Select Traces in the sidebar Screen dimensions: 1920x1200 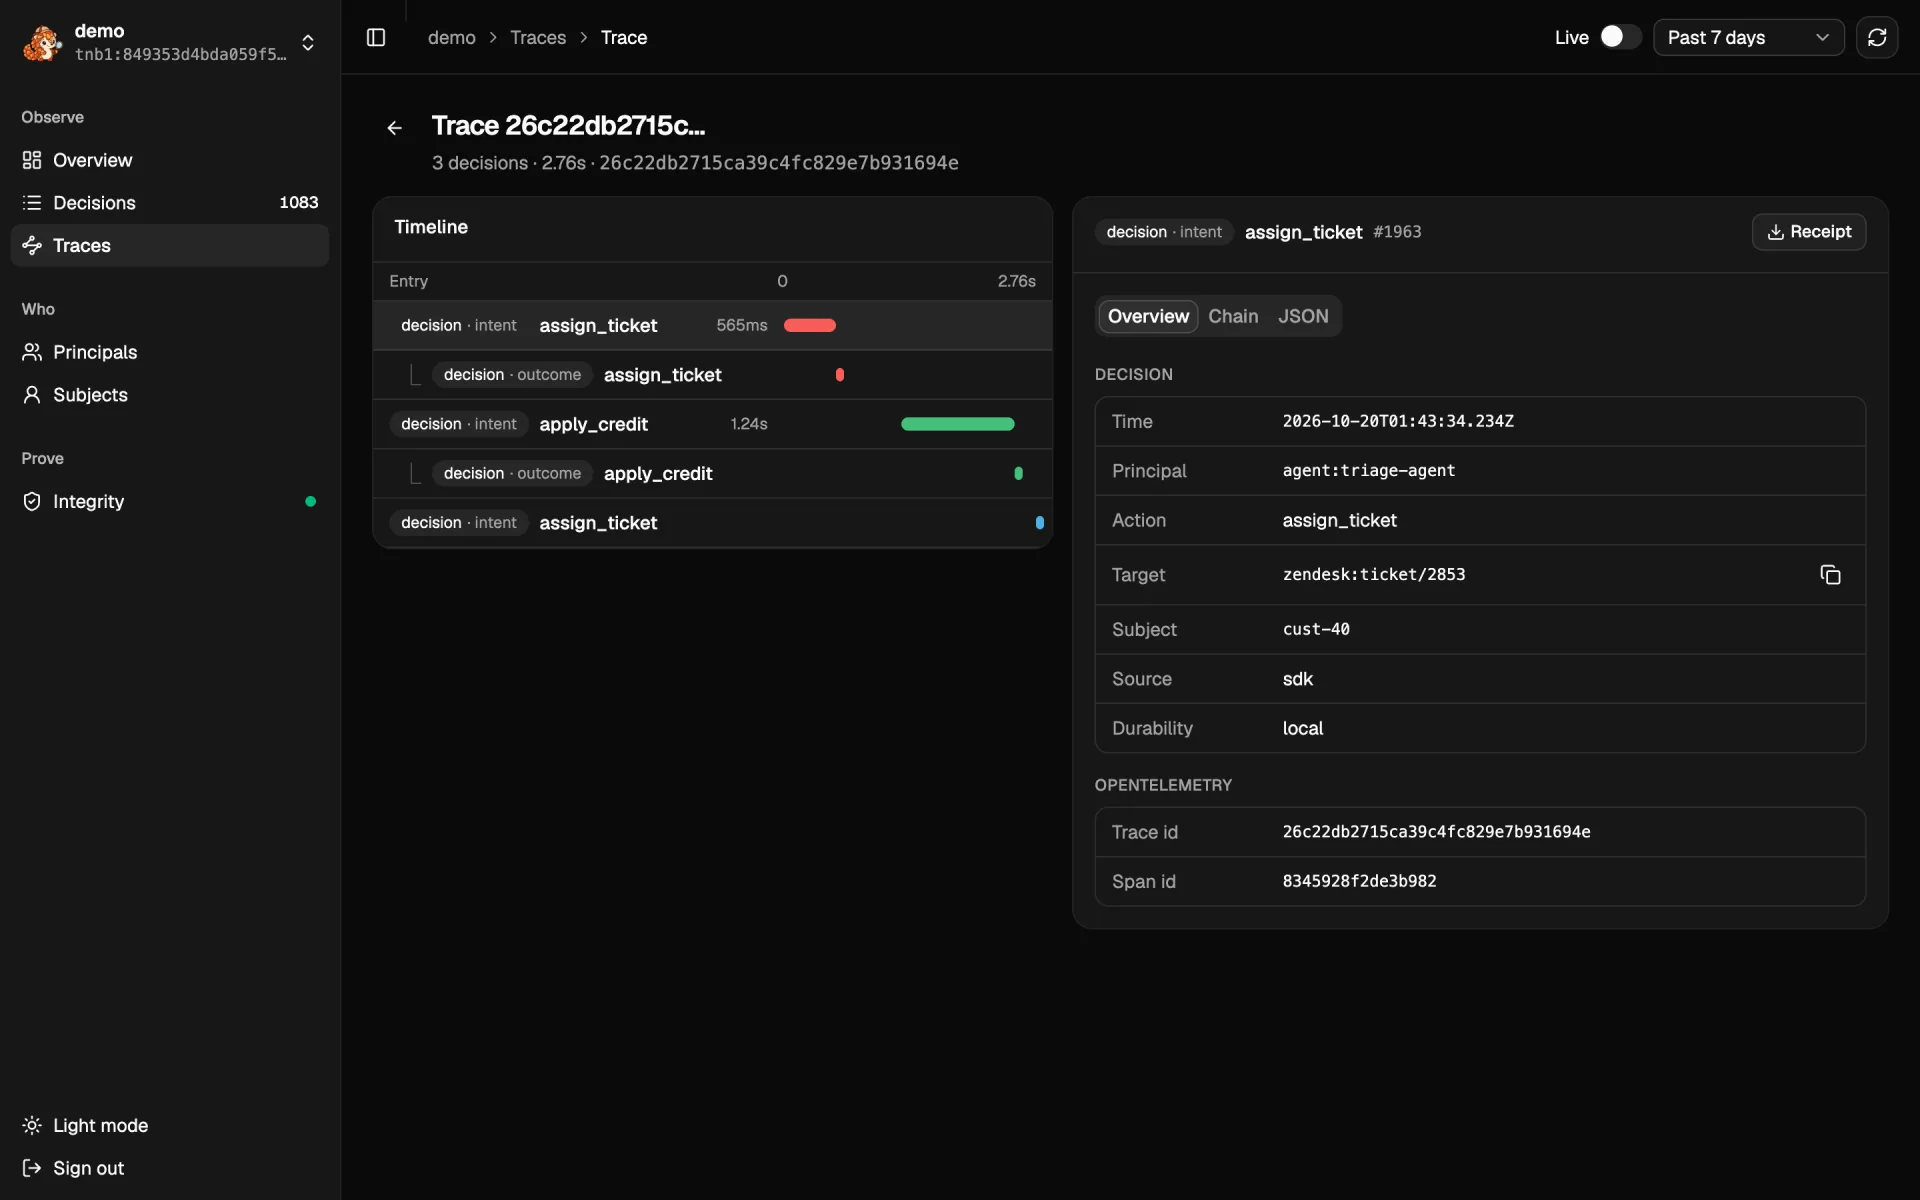coord(170,246)
